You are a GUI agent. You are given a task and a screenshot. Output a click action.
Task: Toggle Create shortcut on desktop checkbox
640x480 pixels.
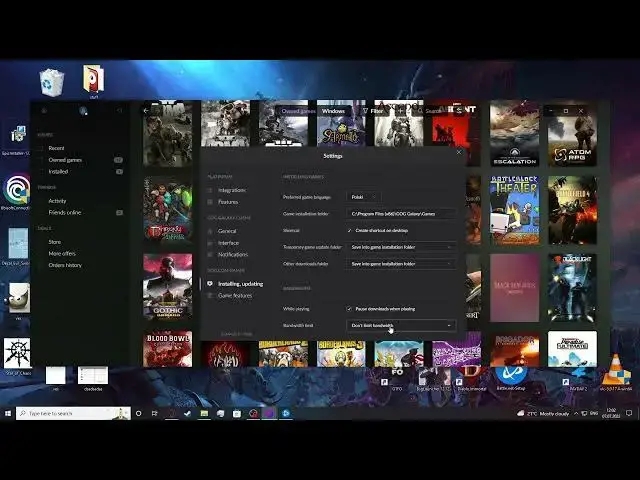(349, 231)
